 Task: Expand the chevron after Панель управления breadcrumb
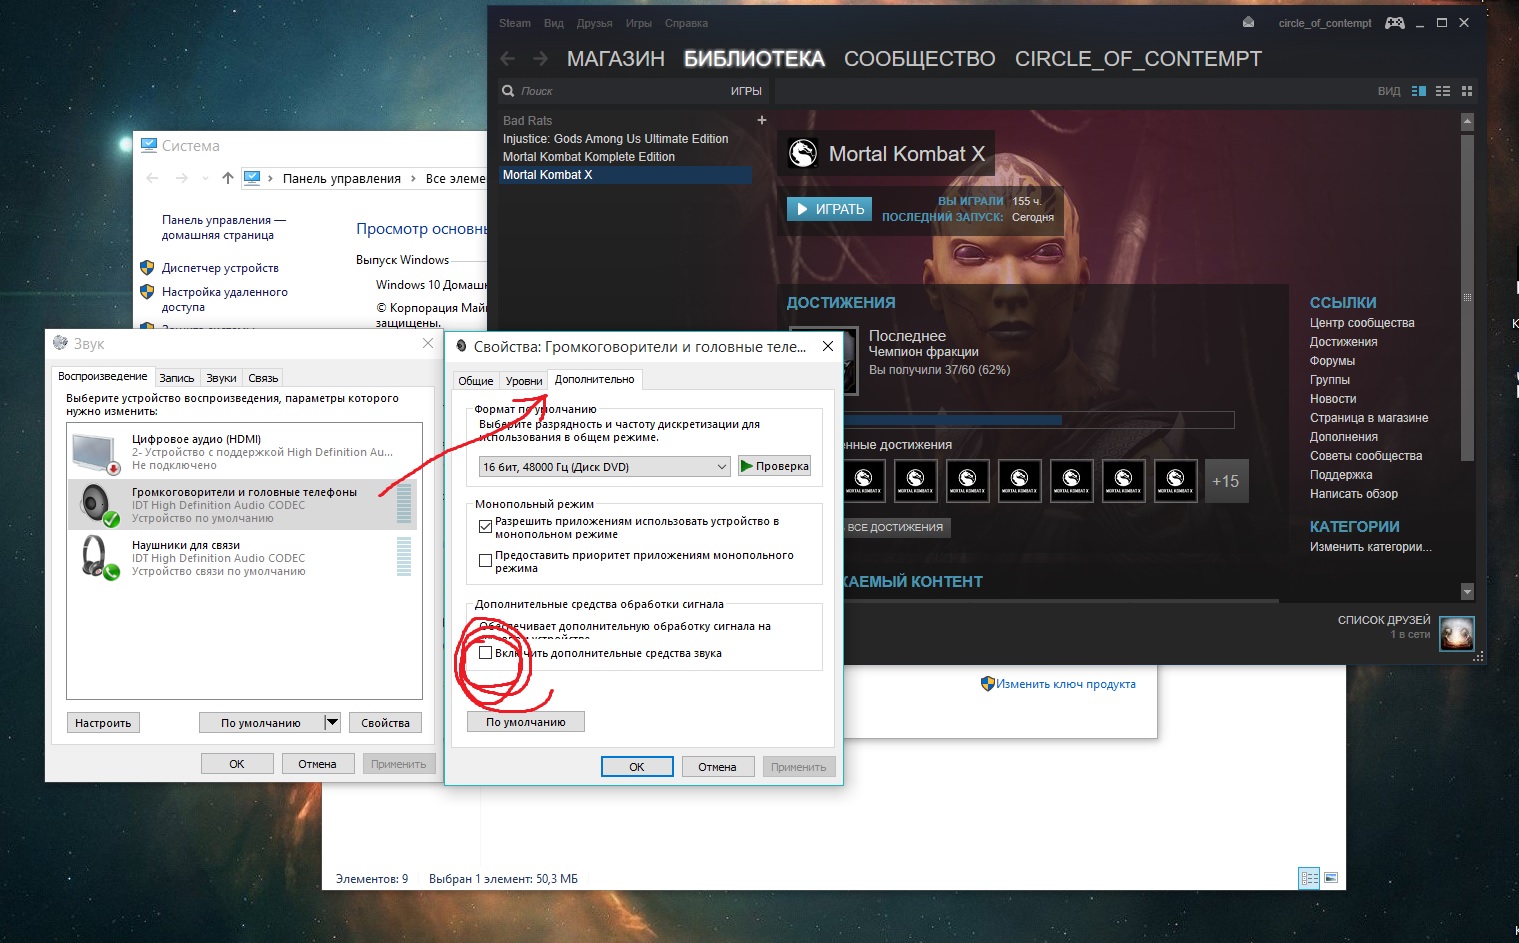click(x=413, y=179)
